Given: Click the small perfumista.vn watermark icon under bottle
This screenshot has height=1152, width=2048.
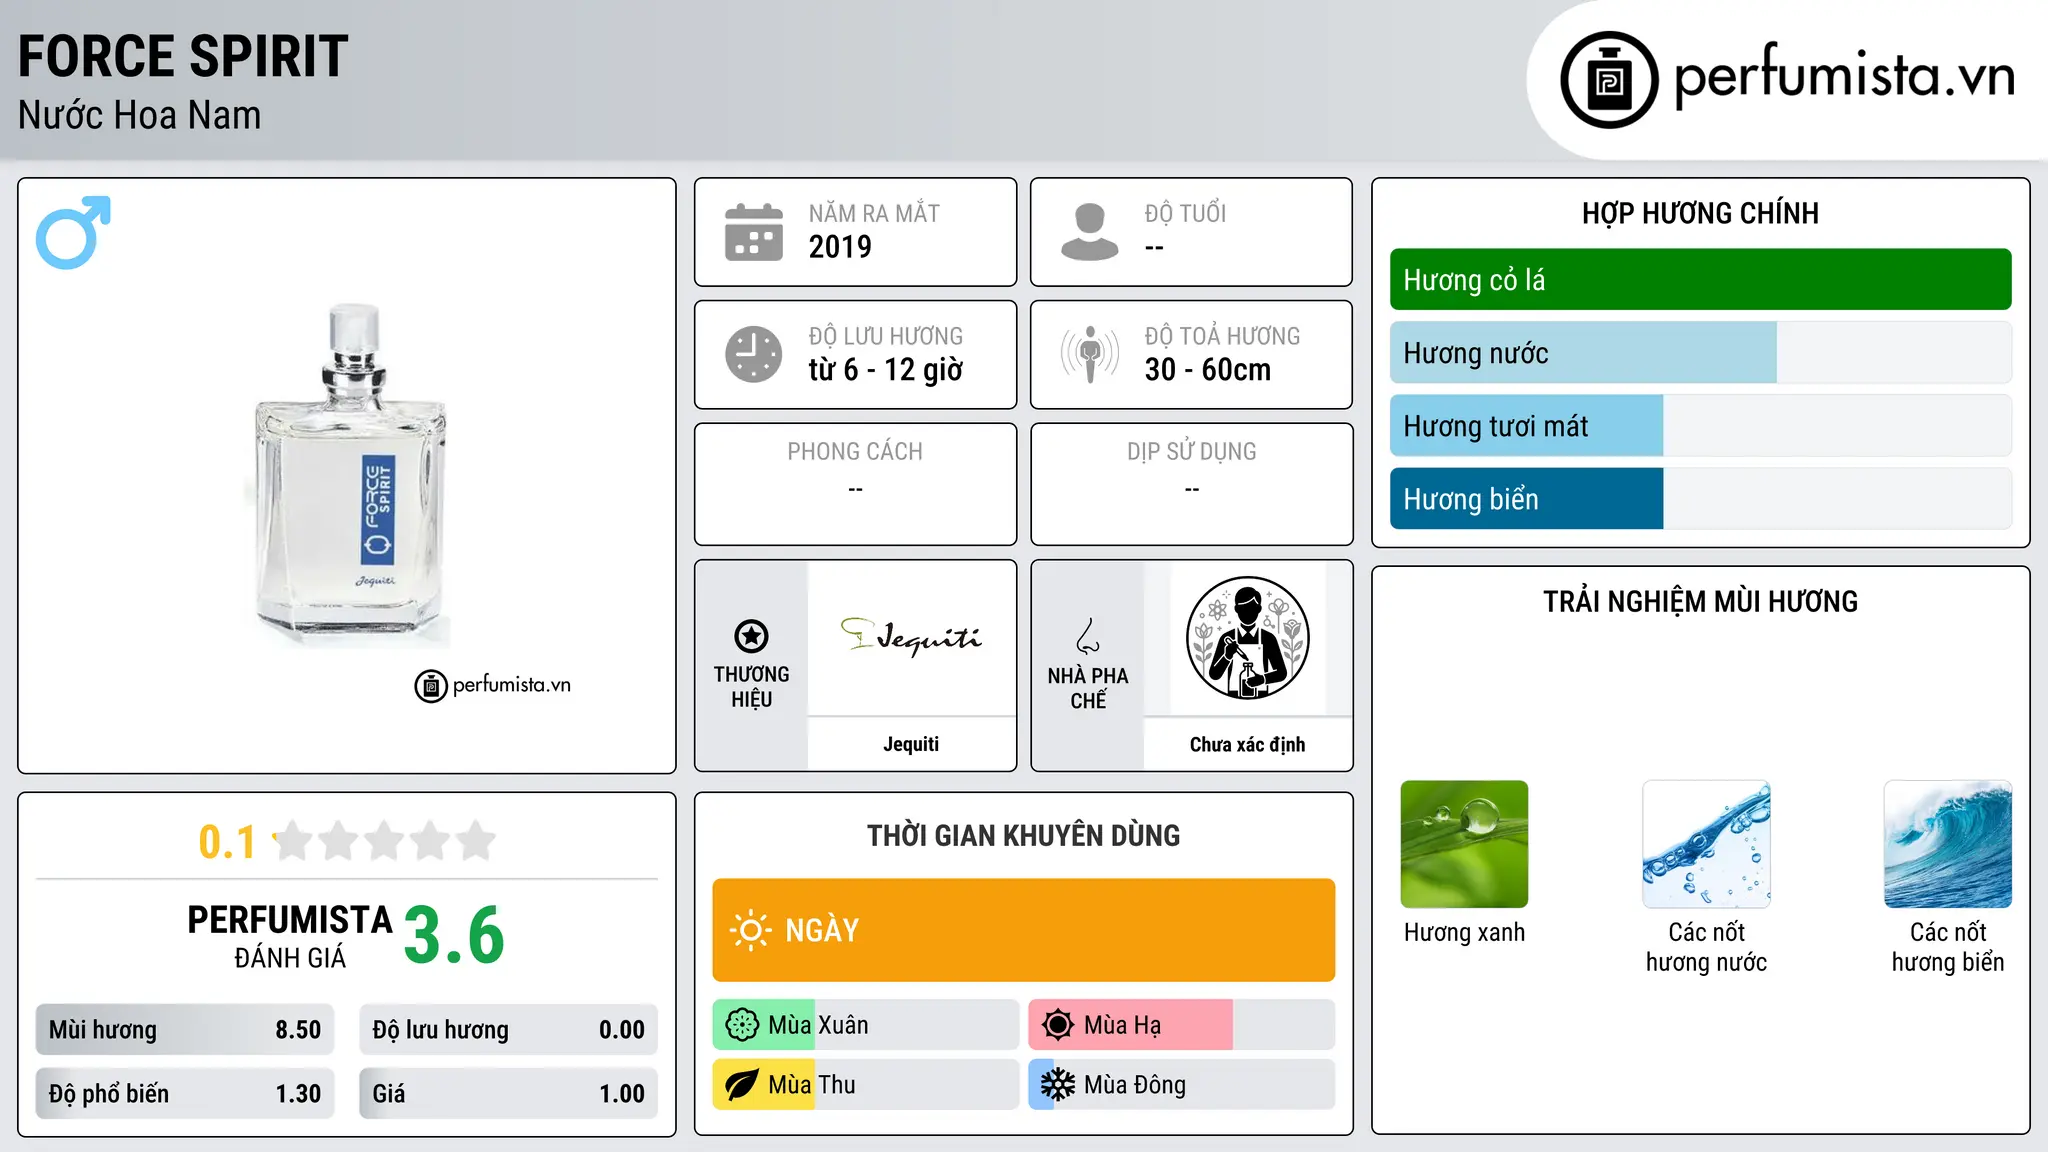Looking at the screenshot, I should point(431,686).
